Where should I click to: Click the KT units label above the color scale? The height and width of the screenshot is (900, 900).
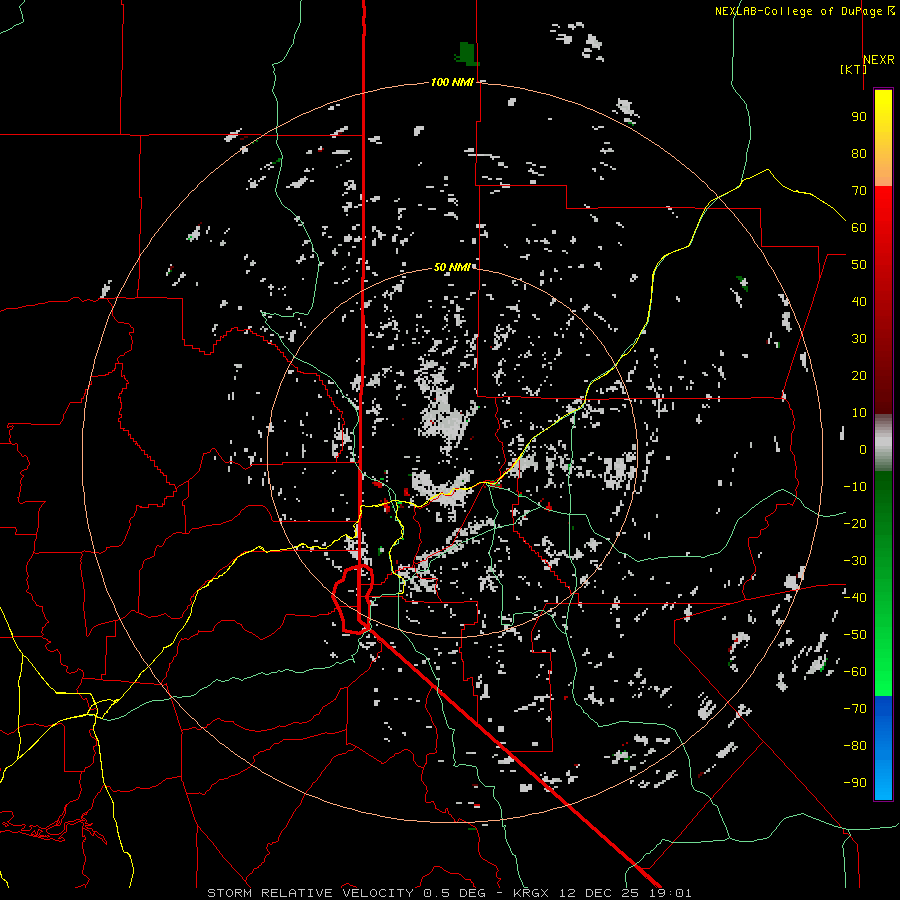(853, 69)
